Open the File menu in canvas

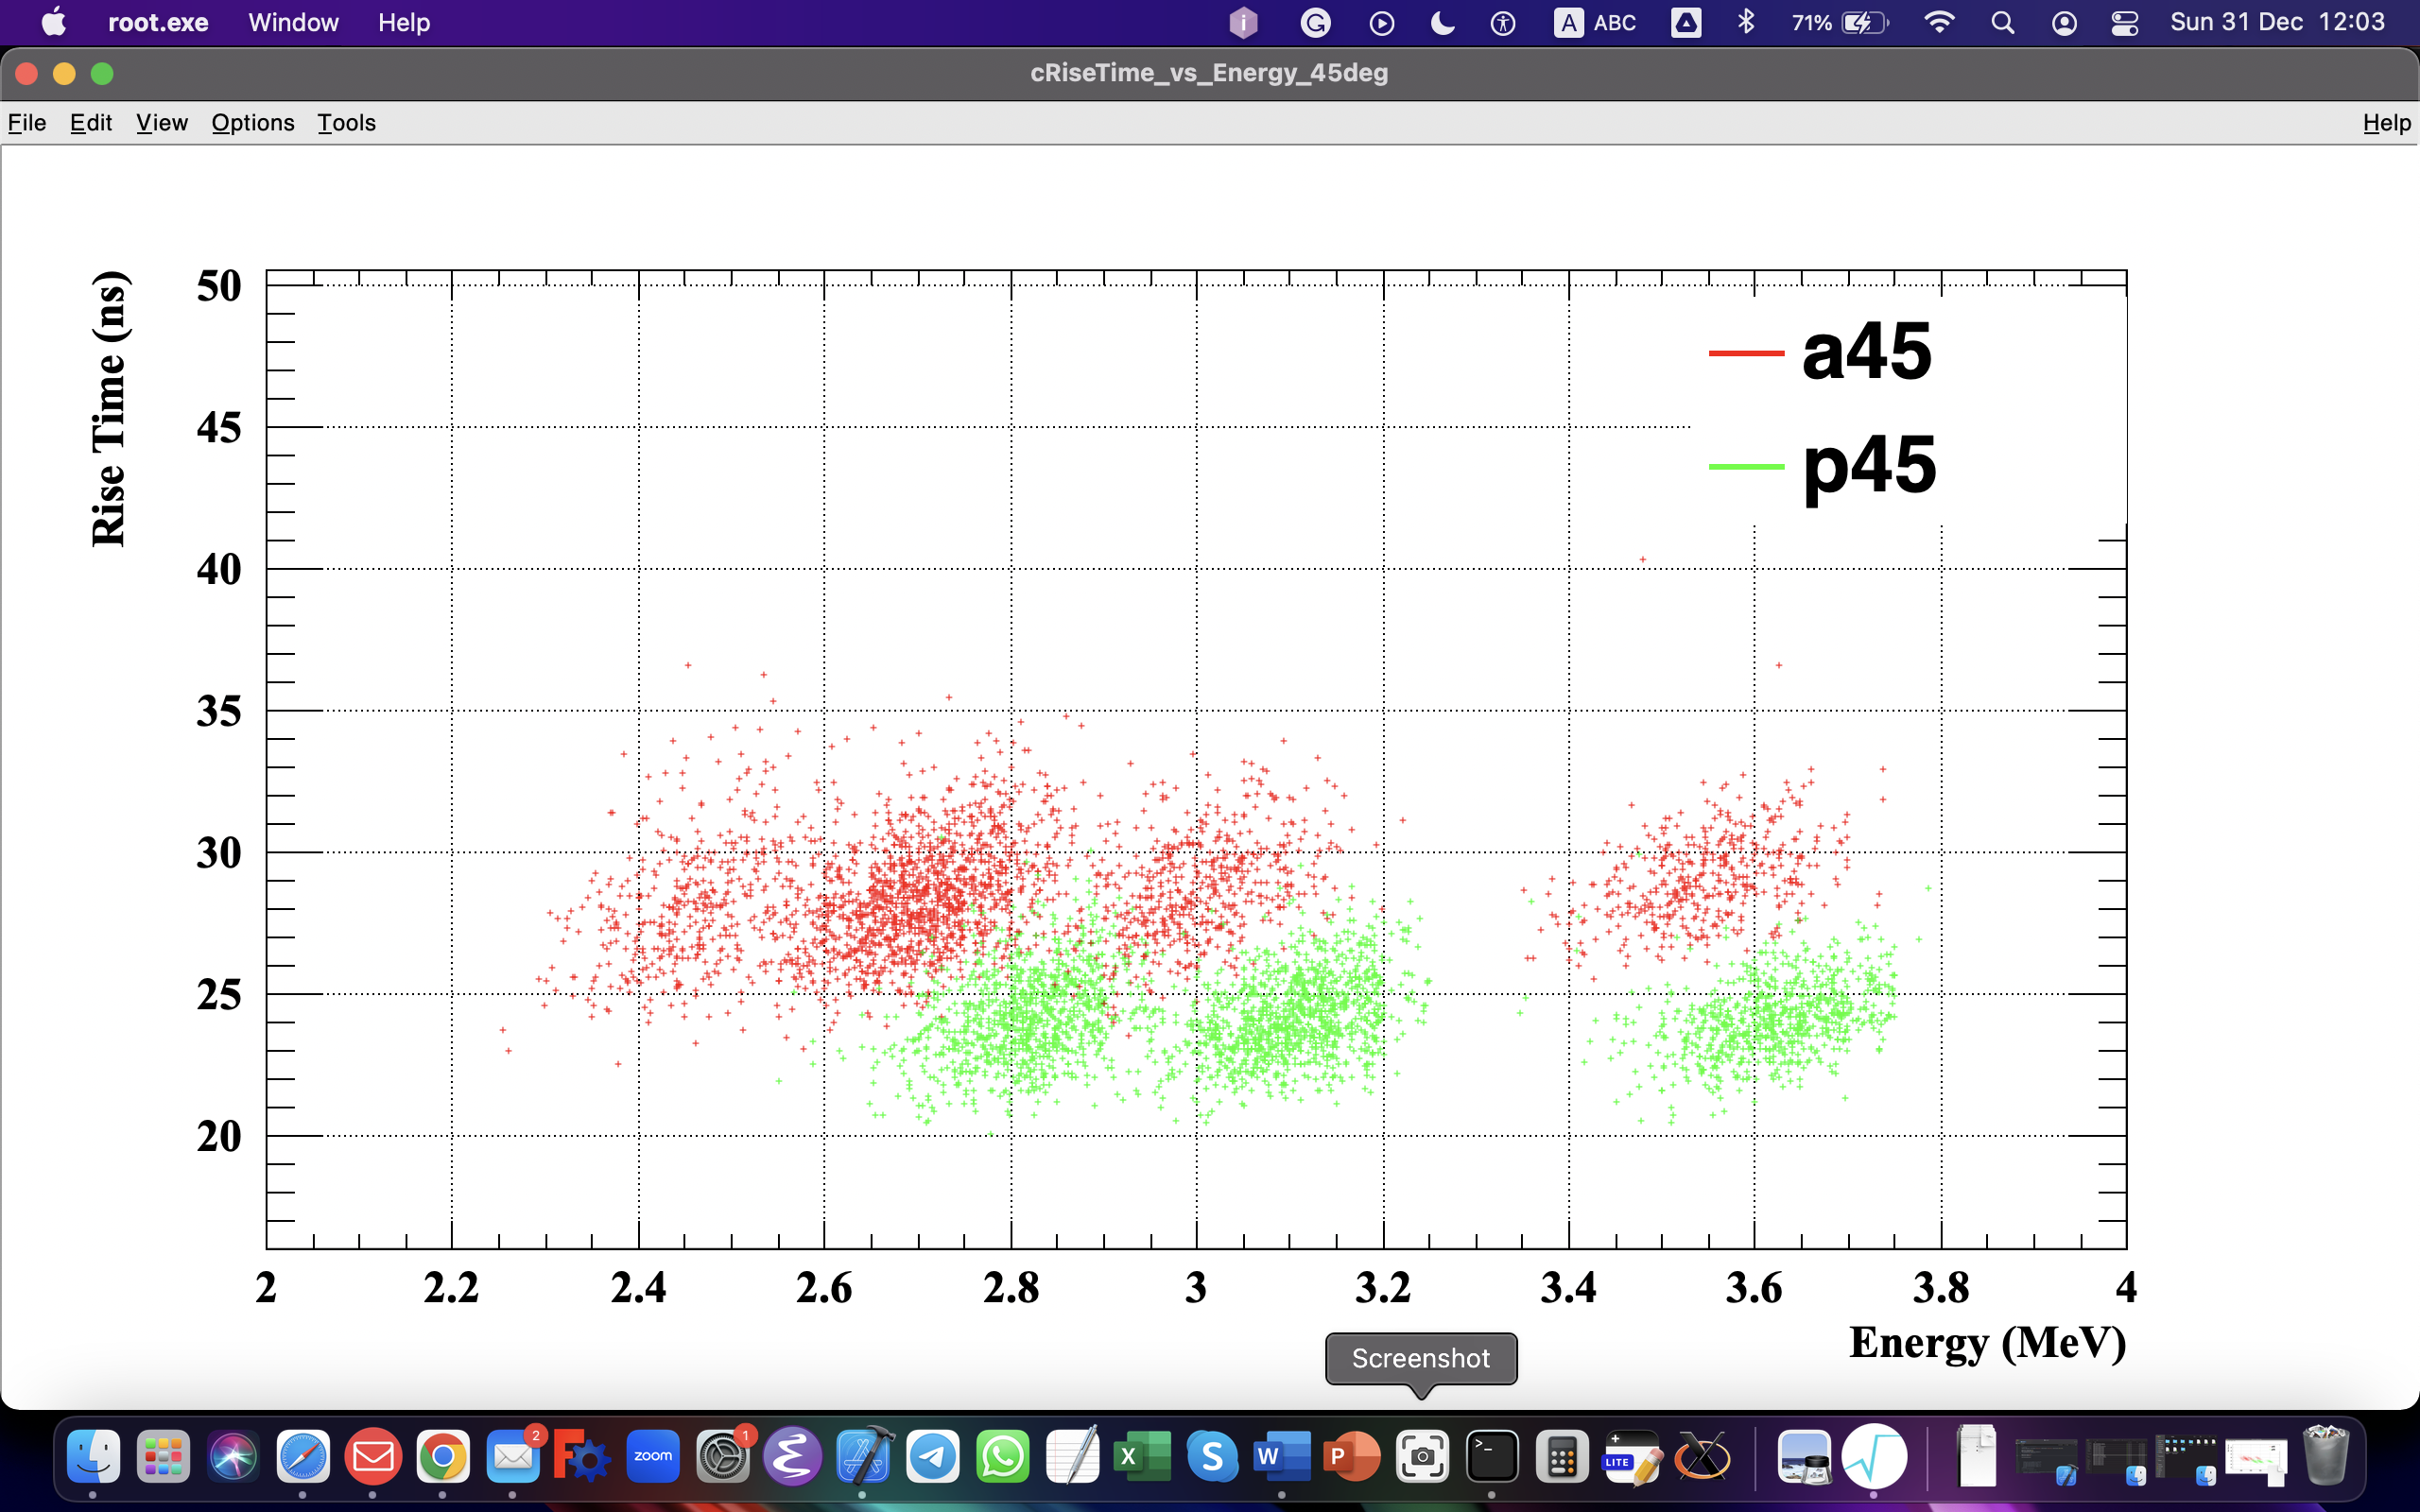click(27, 122)
